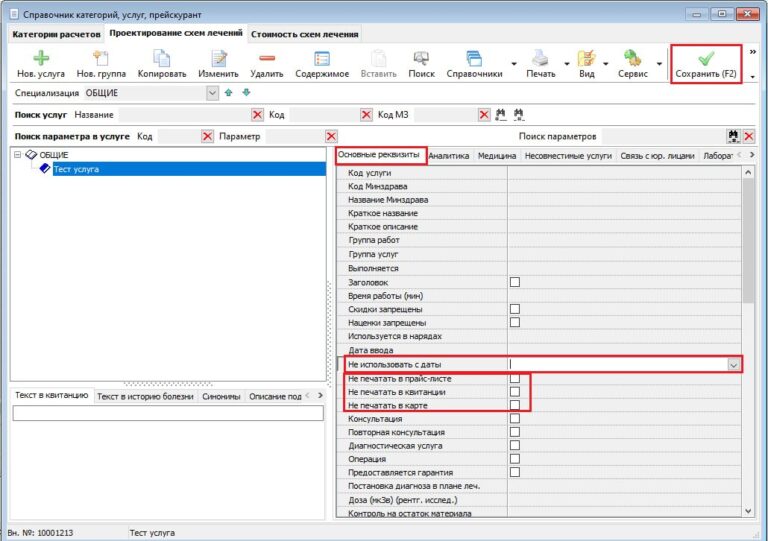Toggle Диагностическая услуга checkbox
This screenshot has height=541, width=768.
515,445
